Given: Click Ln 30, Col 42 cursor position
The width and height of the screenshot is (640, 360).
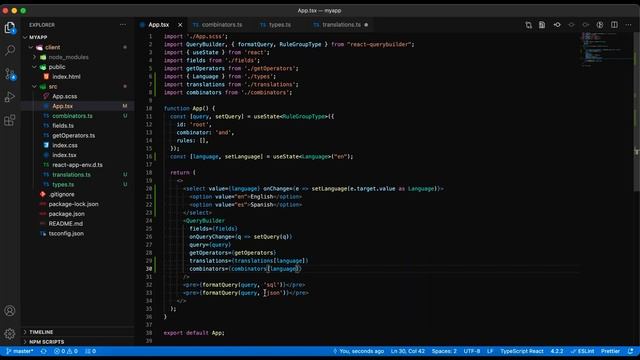Looking at the screenshot, I should (408, 351).
